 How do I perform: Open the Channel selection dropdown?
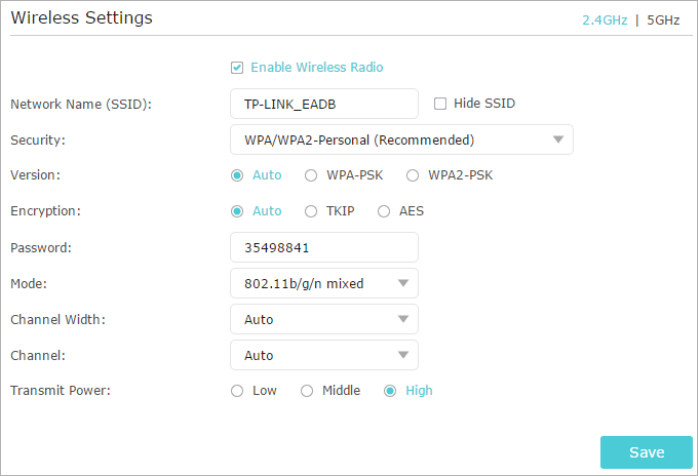pyautogui.click(x=324, y=355)
